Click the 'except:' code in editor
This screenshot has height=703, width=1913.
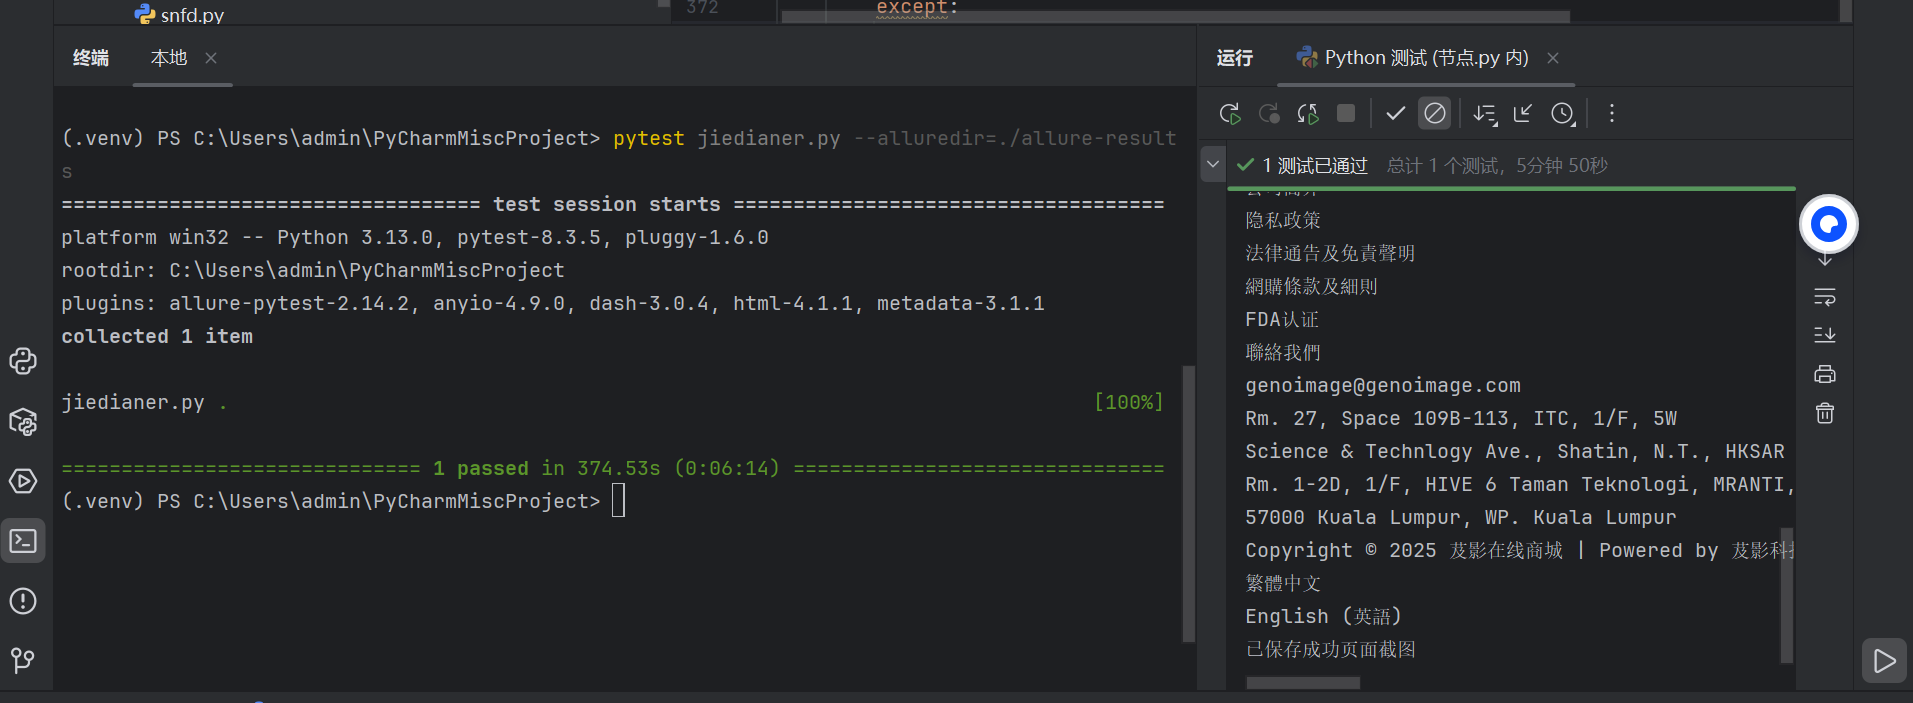coord(917,8)
